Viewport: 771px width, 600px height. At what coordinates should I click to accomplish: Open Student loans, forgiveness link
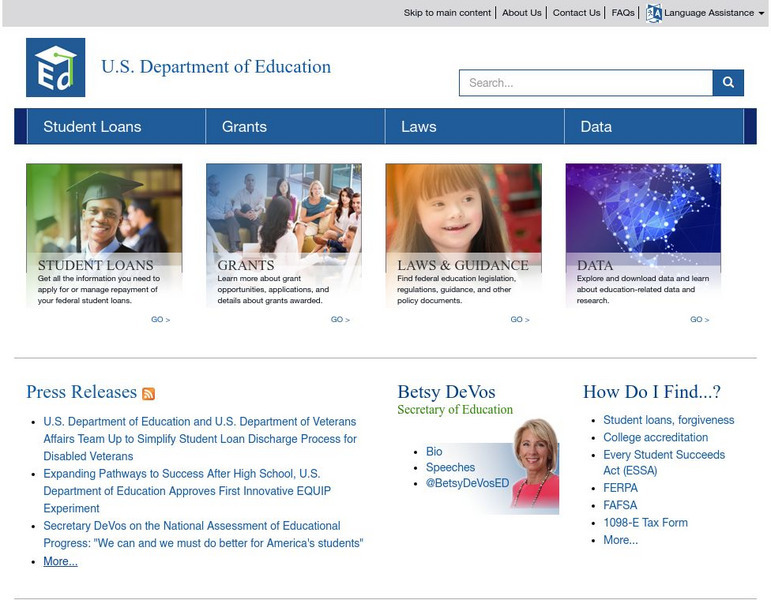669,420
